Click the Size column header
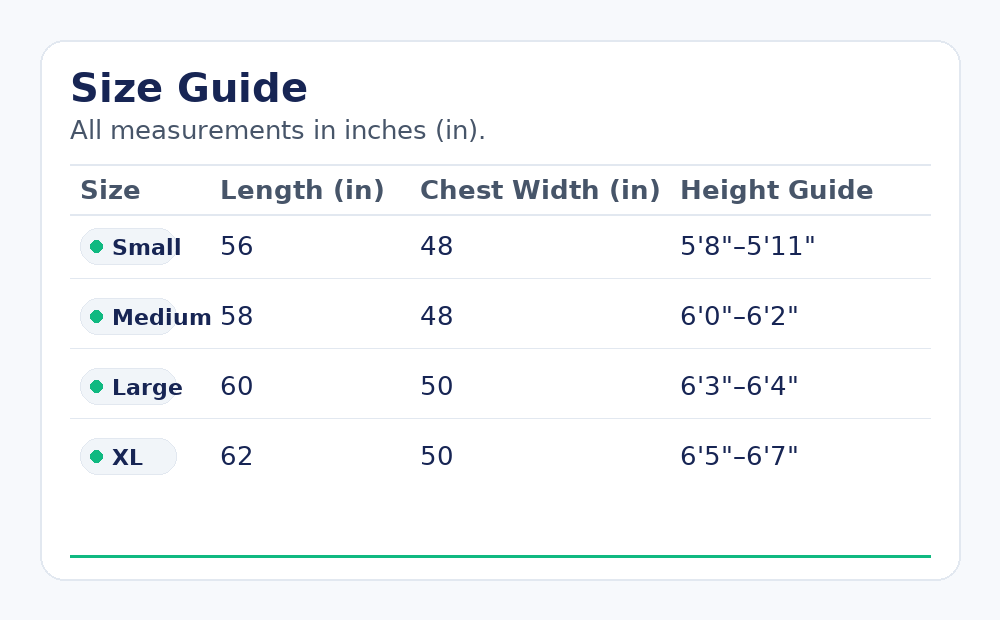The image size is (1000, 620). pyautogui.click(x=110, y=191)
